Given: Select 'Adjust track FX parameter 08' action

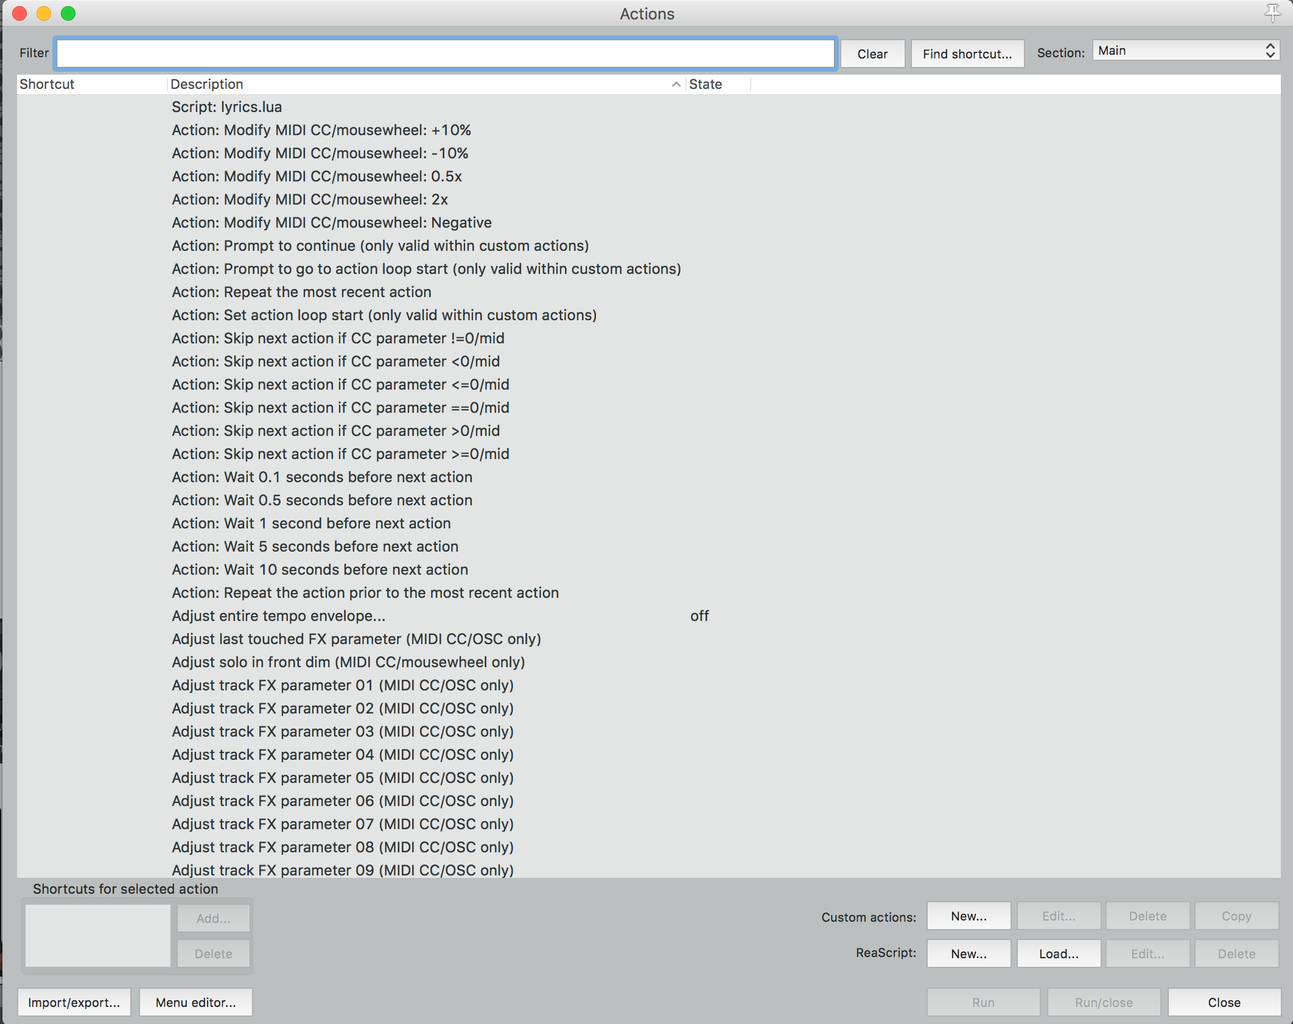Looking at the screenshot, I should [648, 847].
